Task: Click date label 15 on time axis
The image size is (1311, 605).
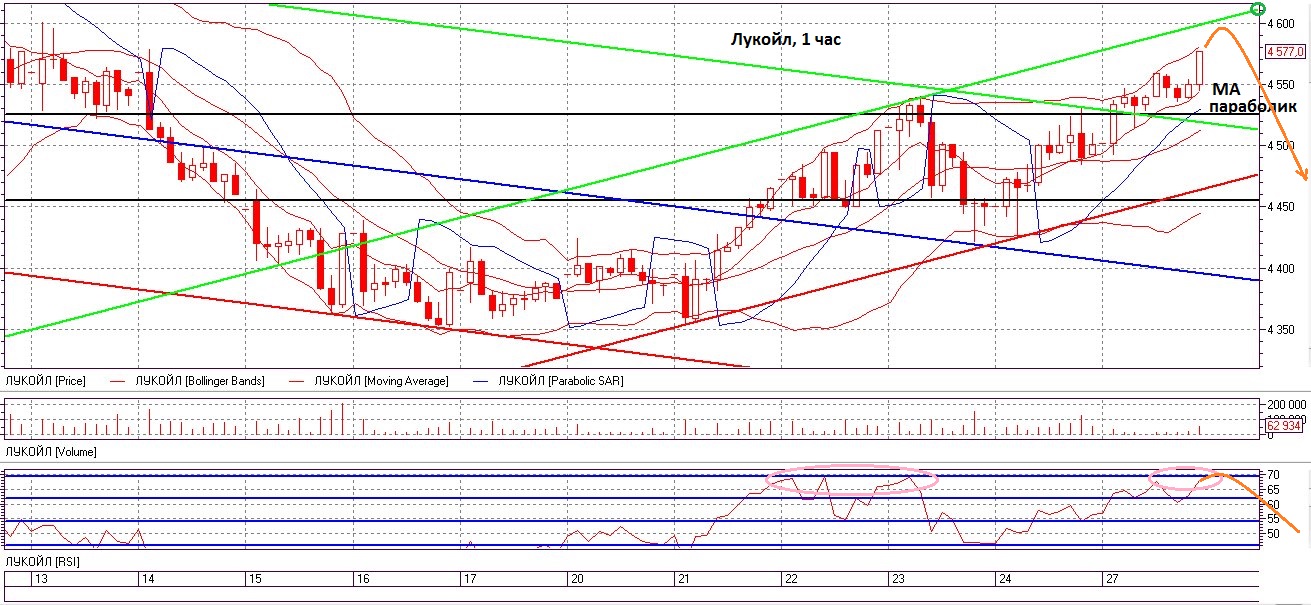Action: pos(254,579)
